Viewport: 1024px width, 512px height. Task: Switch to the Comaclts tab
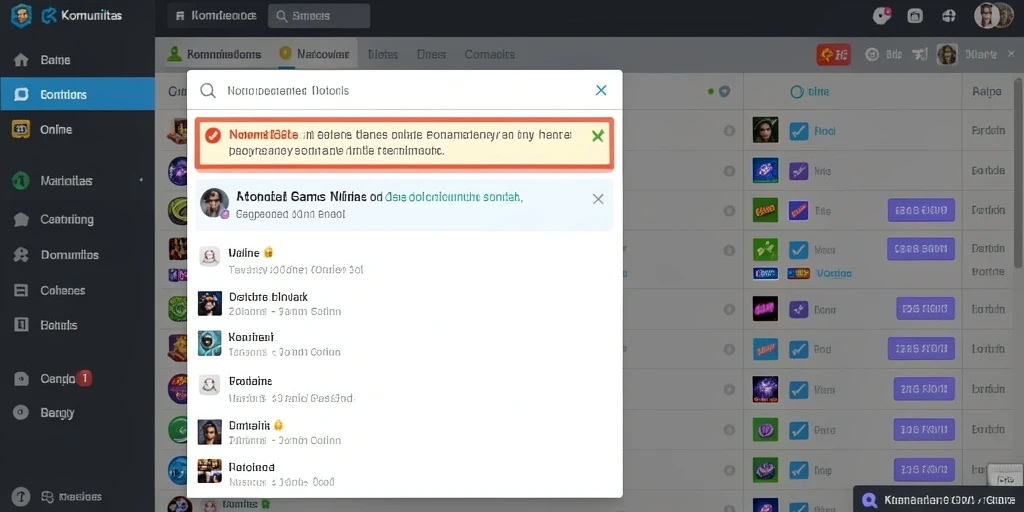489,55
